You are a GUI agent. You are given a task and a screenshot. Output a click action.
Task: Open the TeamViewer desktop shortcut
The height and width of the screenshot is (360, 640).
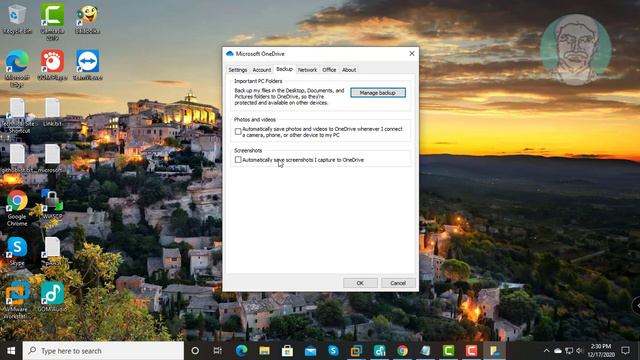[x=87, y=64]
